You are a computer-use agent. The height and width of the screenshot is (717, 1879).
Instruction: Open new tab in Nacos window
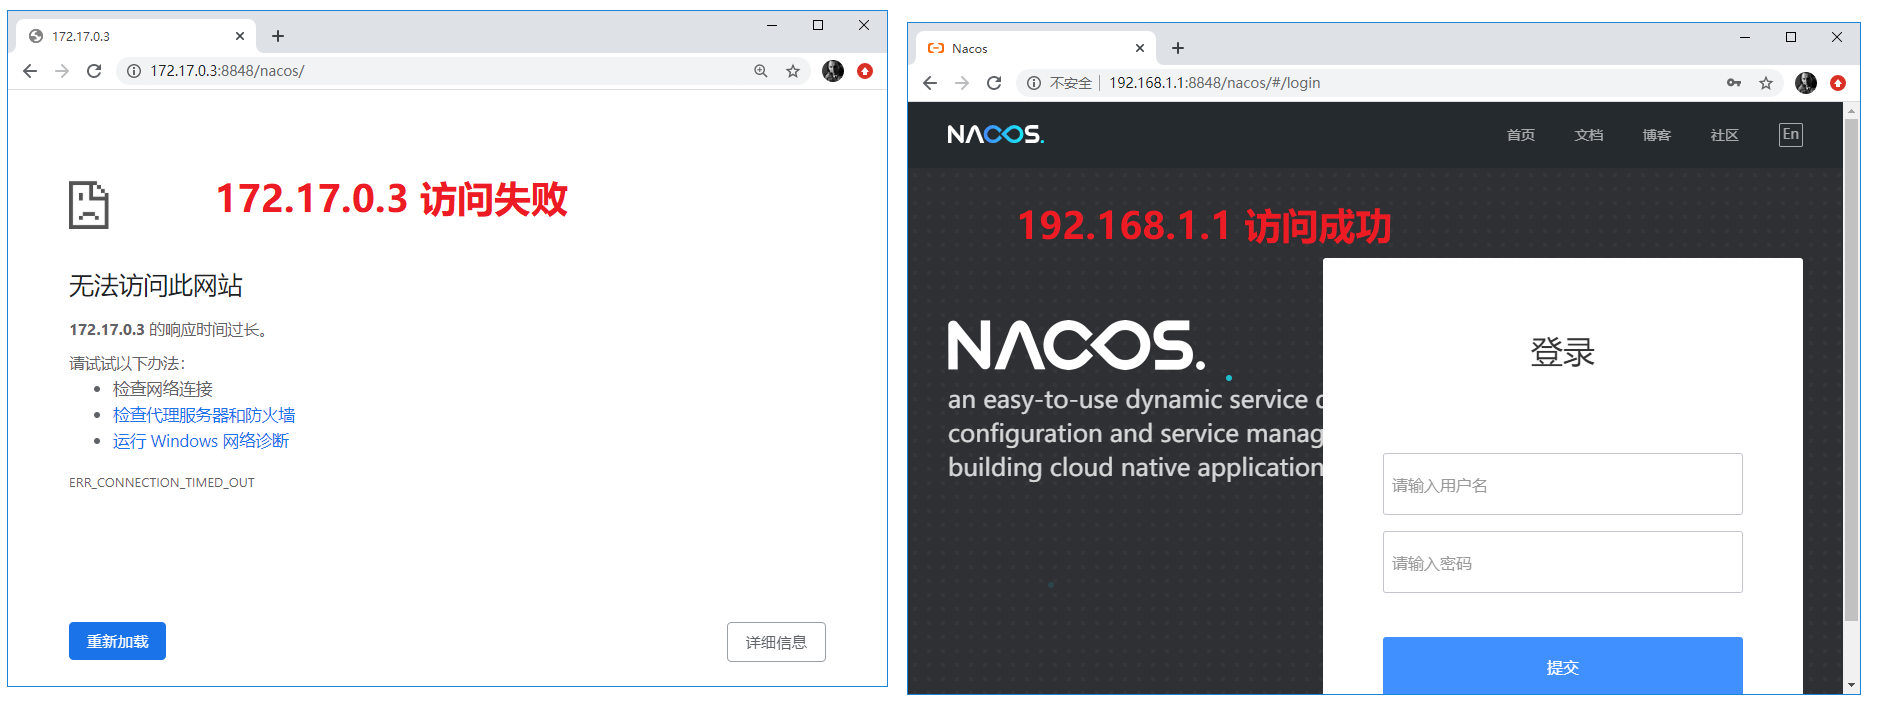point(1178,48)
